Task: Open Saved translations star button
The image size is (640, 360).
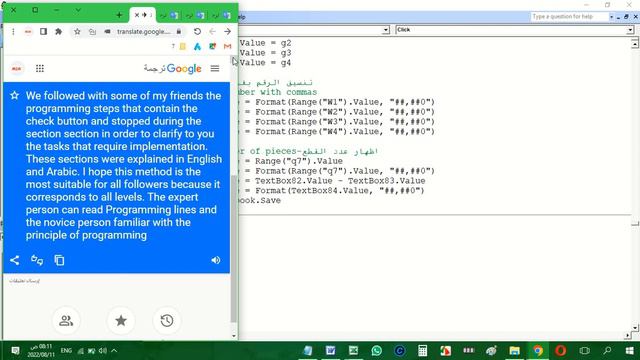Action: 121,320
